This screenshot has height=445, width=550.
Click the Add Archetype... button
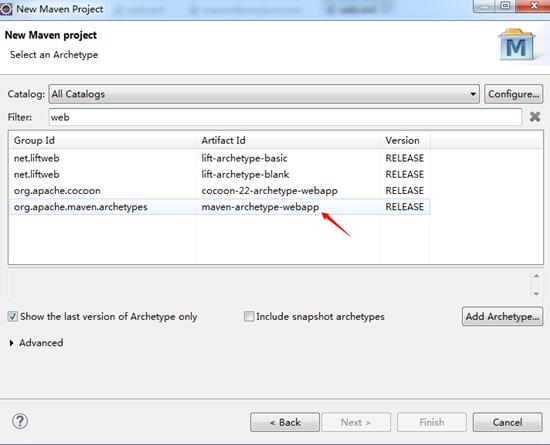click(502, 317)
